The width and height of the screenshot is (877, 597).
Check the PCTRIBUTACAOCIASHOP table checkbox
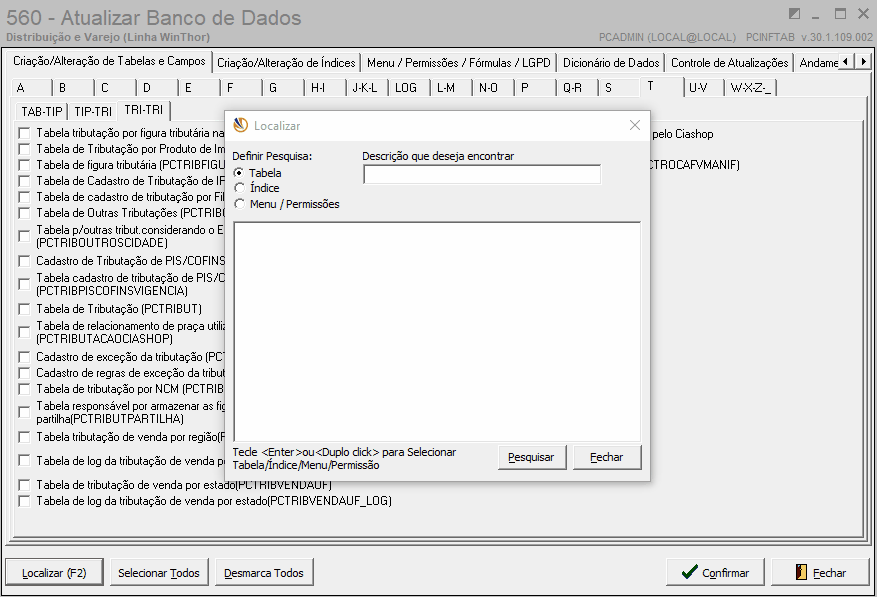[24, 332]
